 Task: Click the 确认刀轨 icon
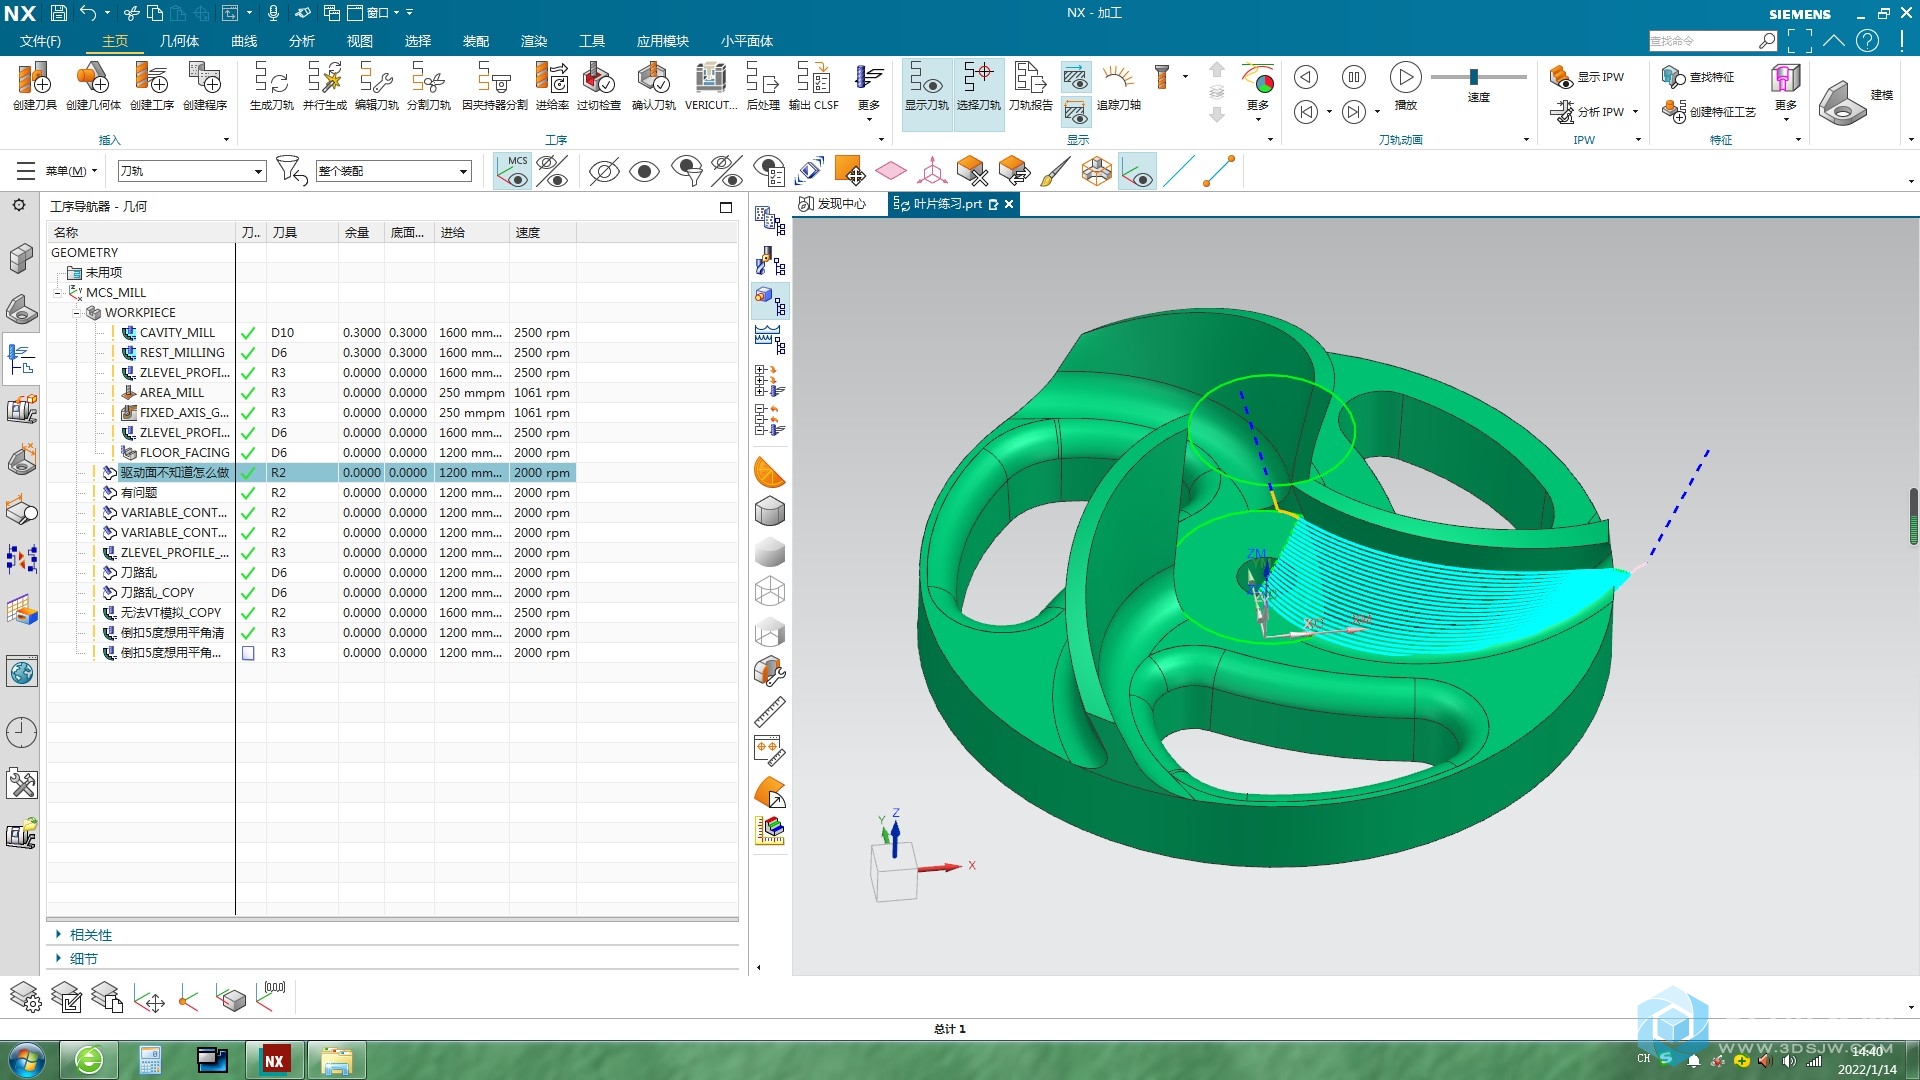point(653,85)
